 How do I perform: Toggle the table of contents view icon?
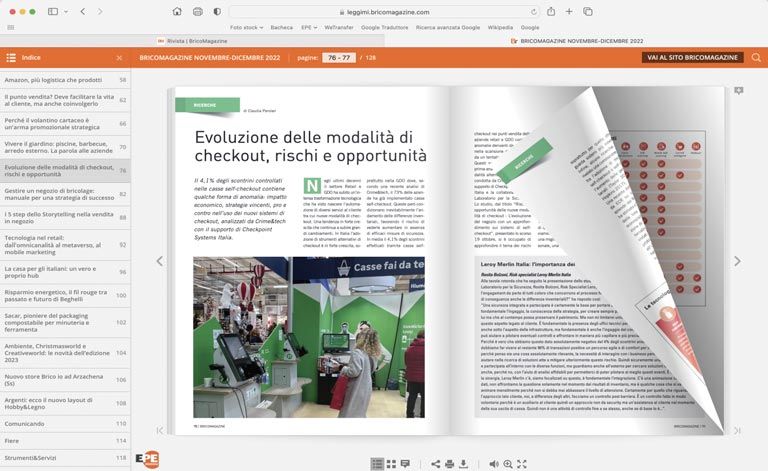click(x=377, y=464)
